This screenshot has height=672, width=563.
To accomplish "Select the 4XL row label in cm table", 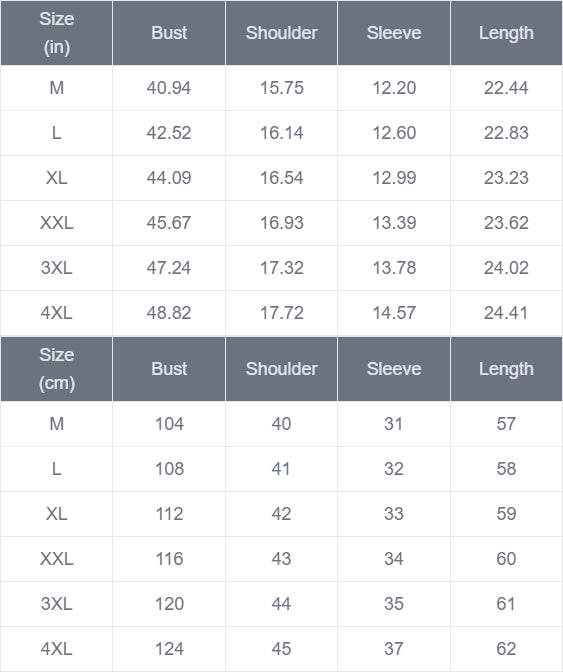I will pyautogui.click(x=57, y=649).
